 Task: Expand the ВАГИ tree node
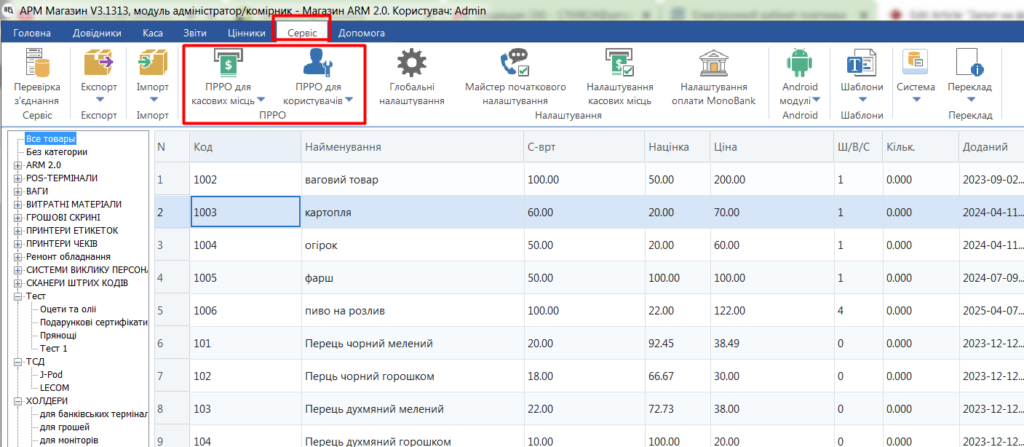(x=18, y=191)
